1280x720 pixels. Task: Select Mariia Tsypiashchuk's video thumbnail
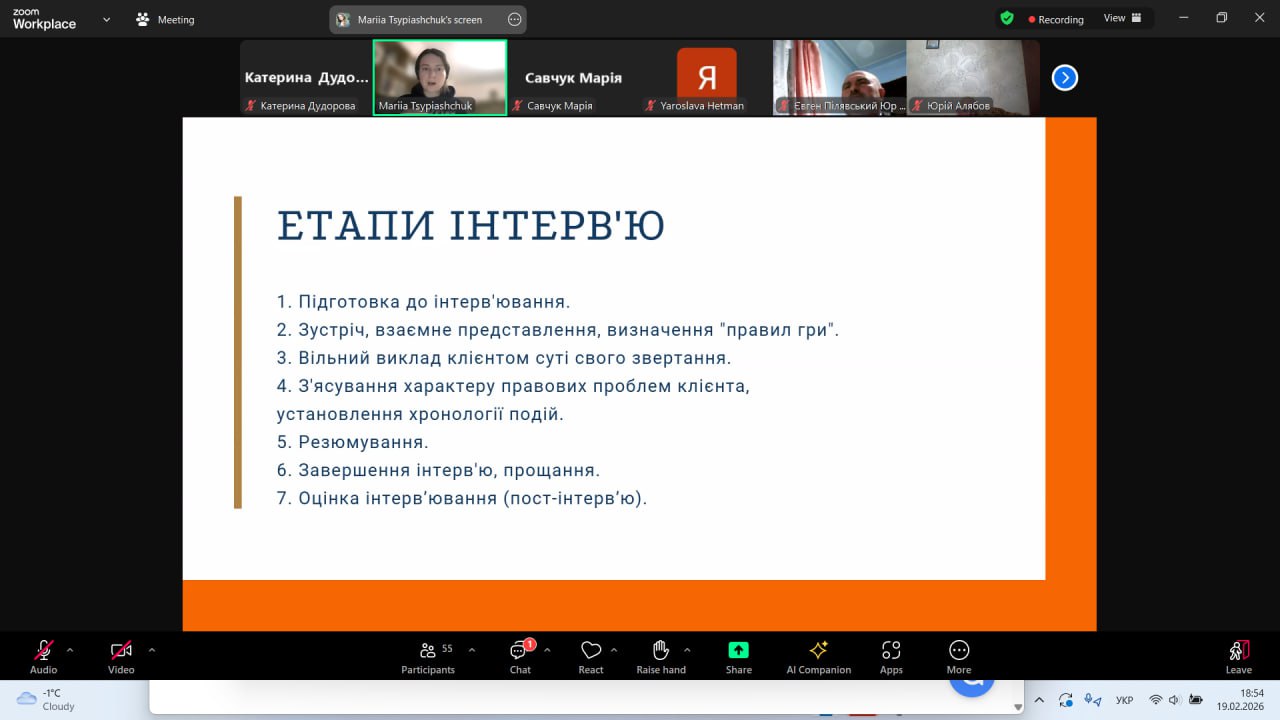click(x=440, y=77)
